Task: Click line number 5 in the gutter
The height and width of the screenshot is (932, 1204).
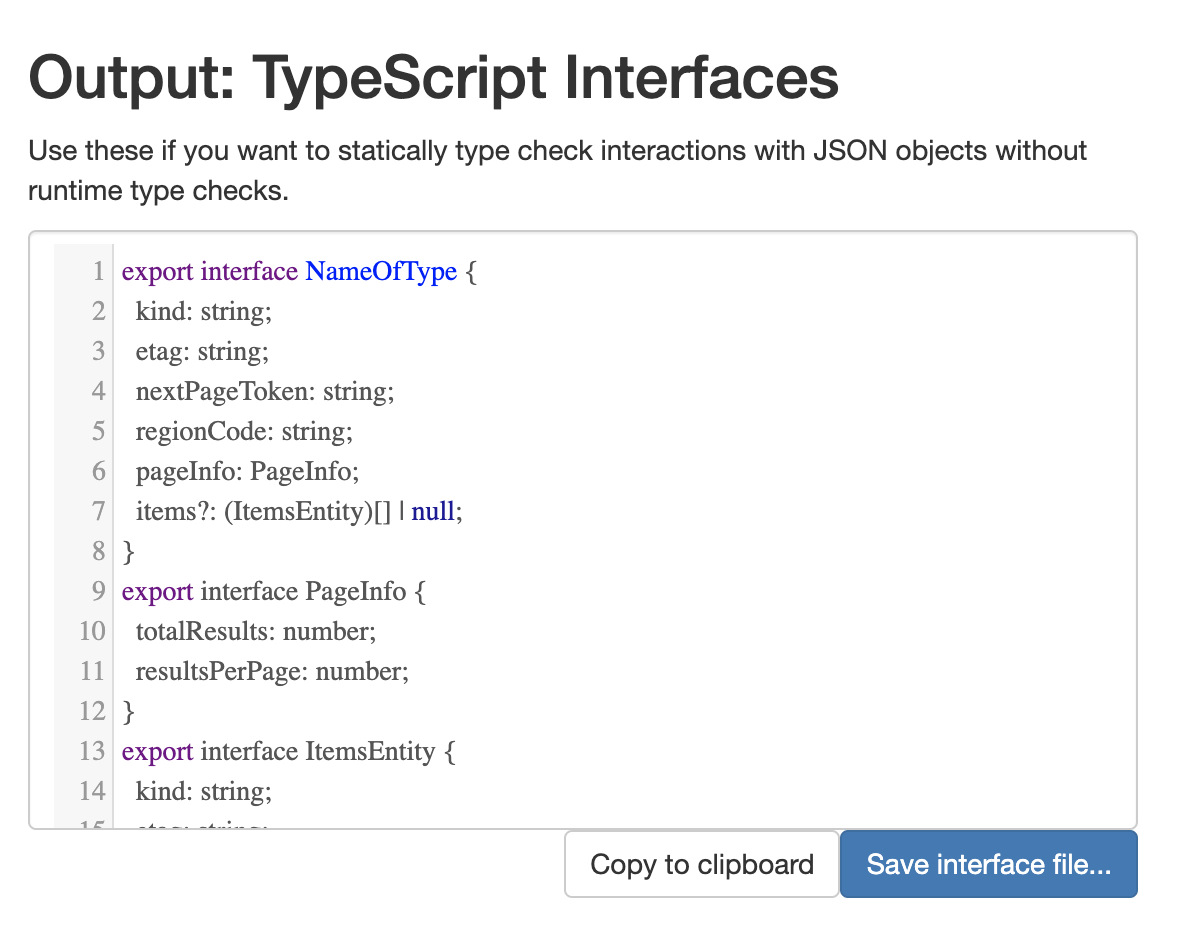Action: click(x=98, y=431)
